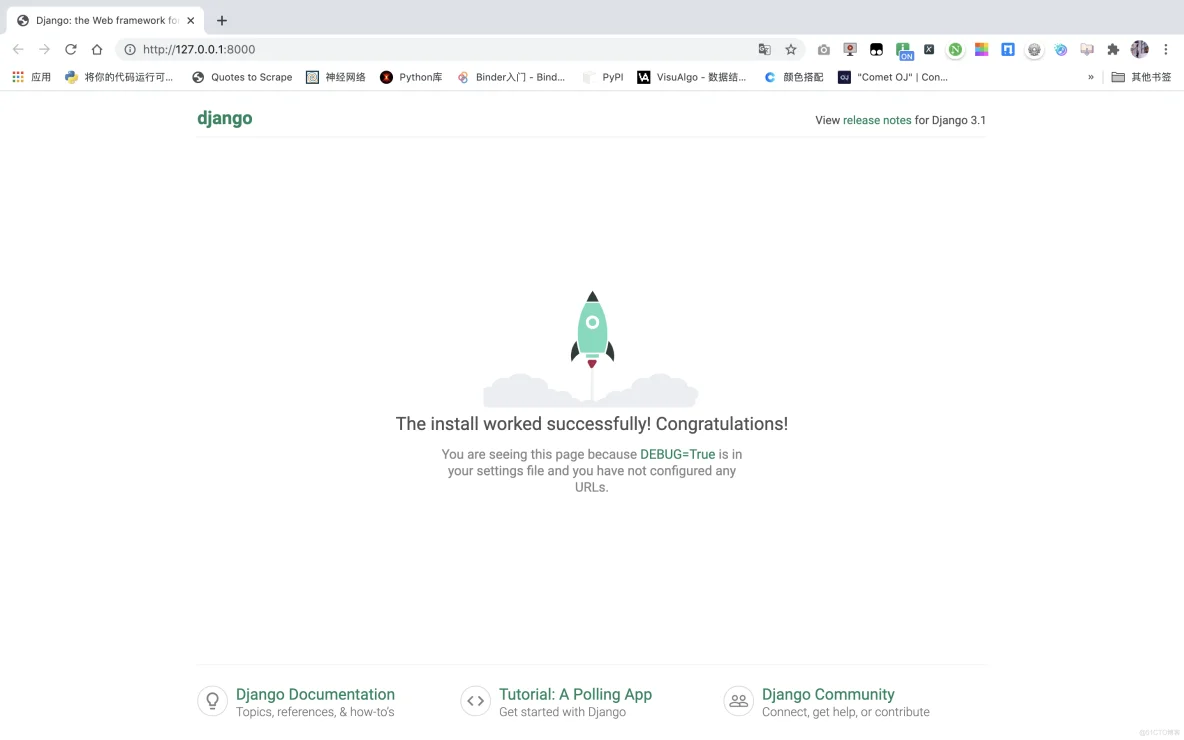Viewport: 1184px width, 740px height.
Task: Open the PyPI bookmark
Action: point(603,77)
